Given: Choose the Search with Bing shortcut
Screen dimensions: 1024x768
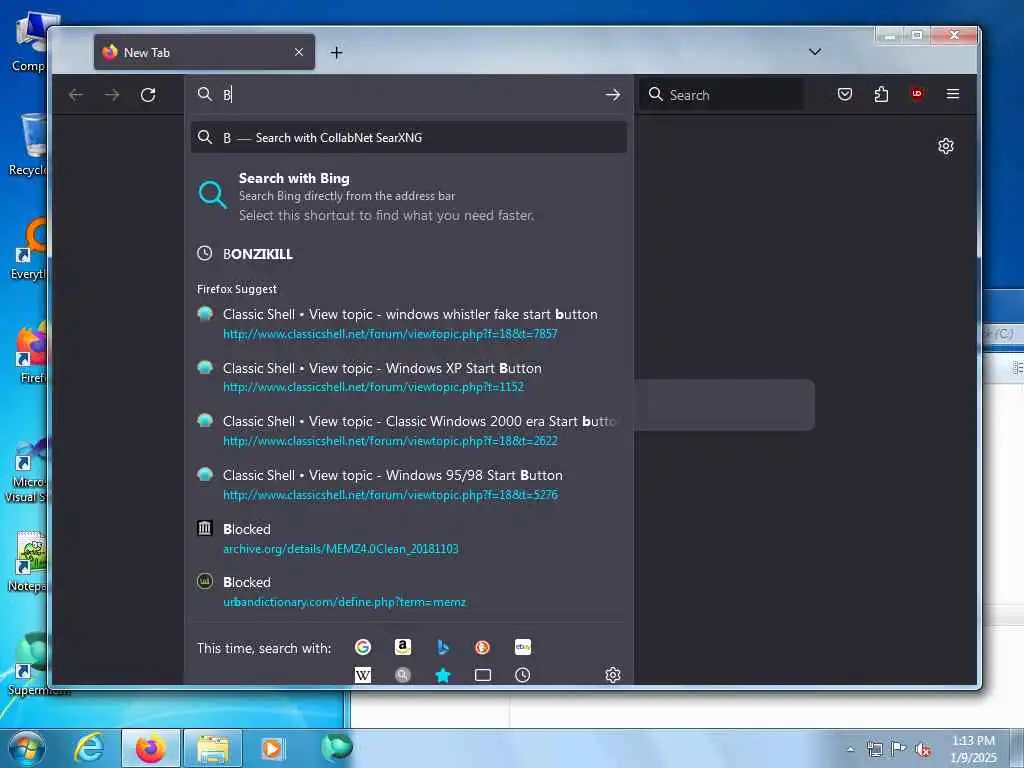Looking at the screenshot, I should (x=409, y=196).
